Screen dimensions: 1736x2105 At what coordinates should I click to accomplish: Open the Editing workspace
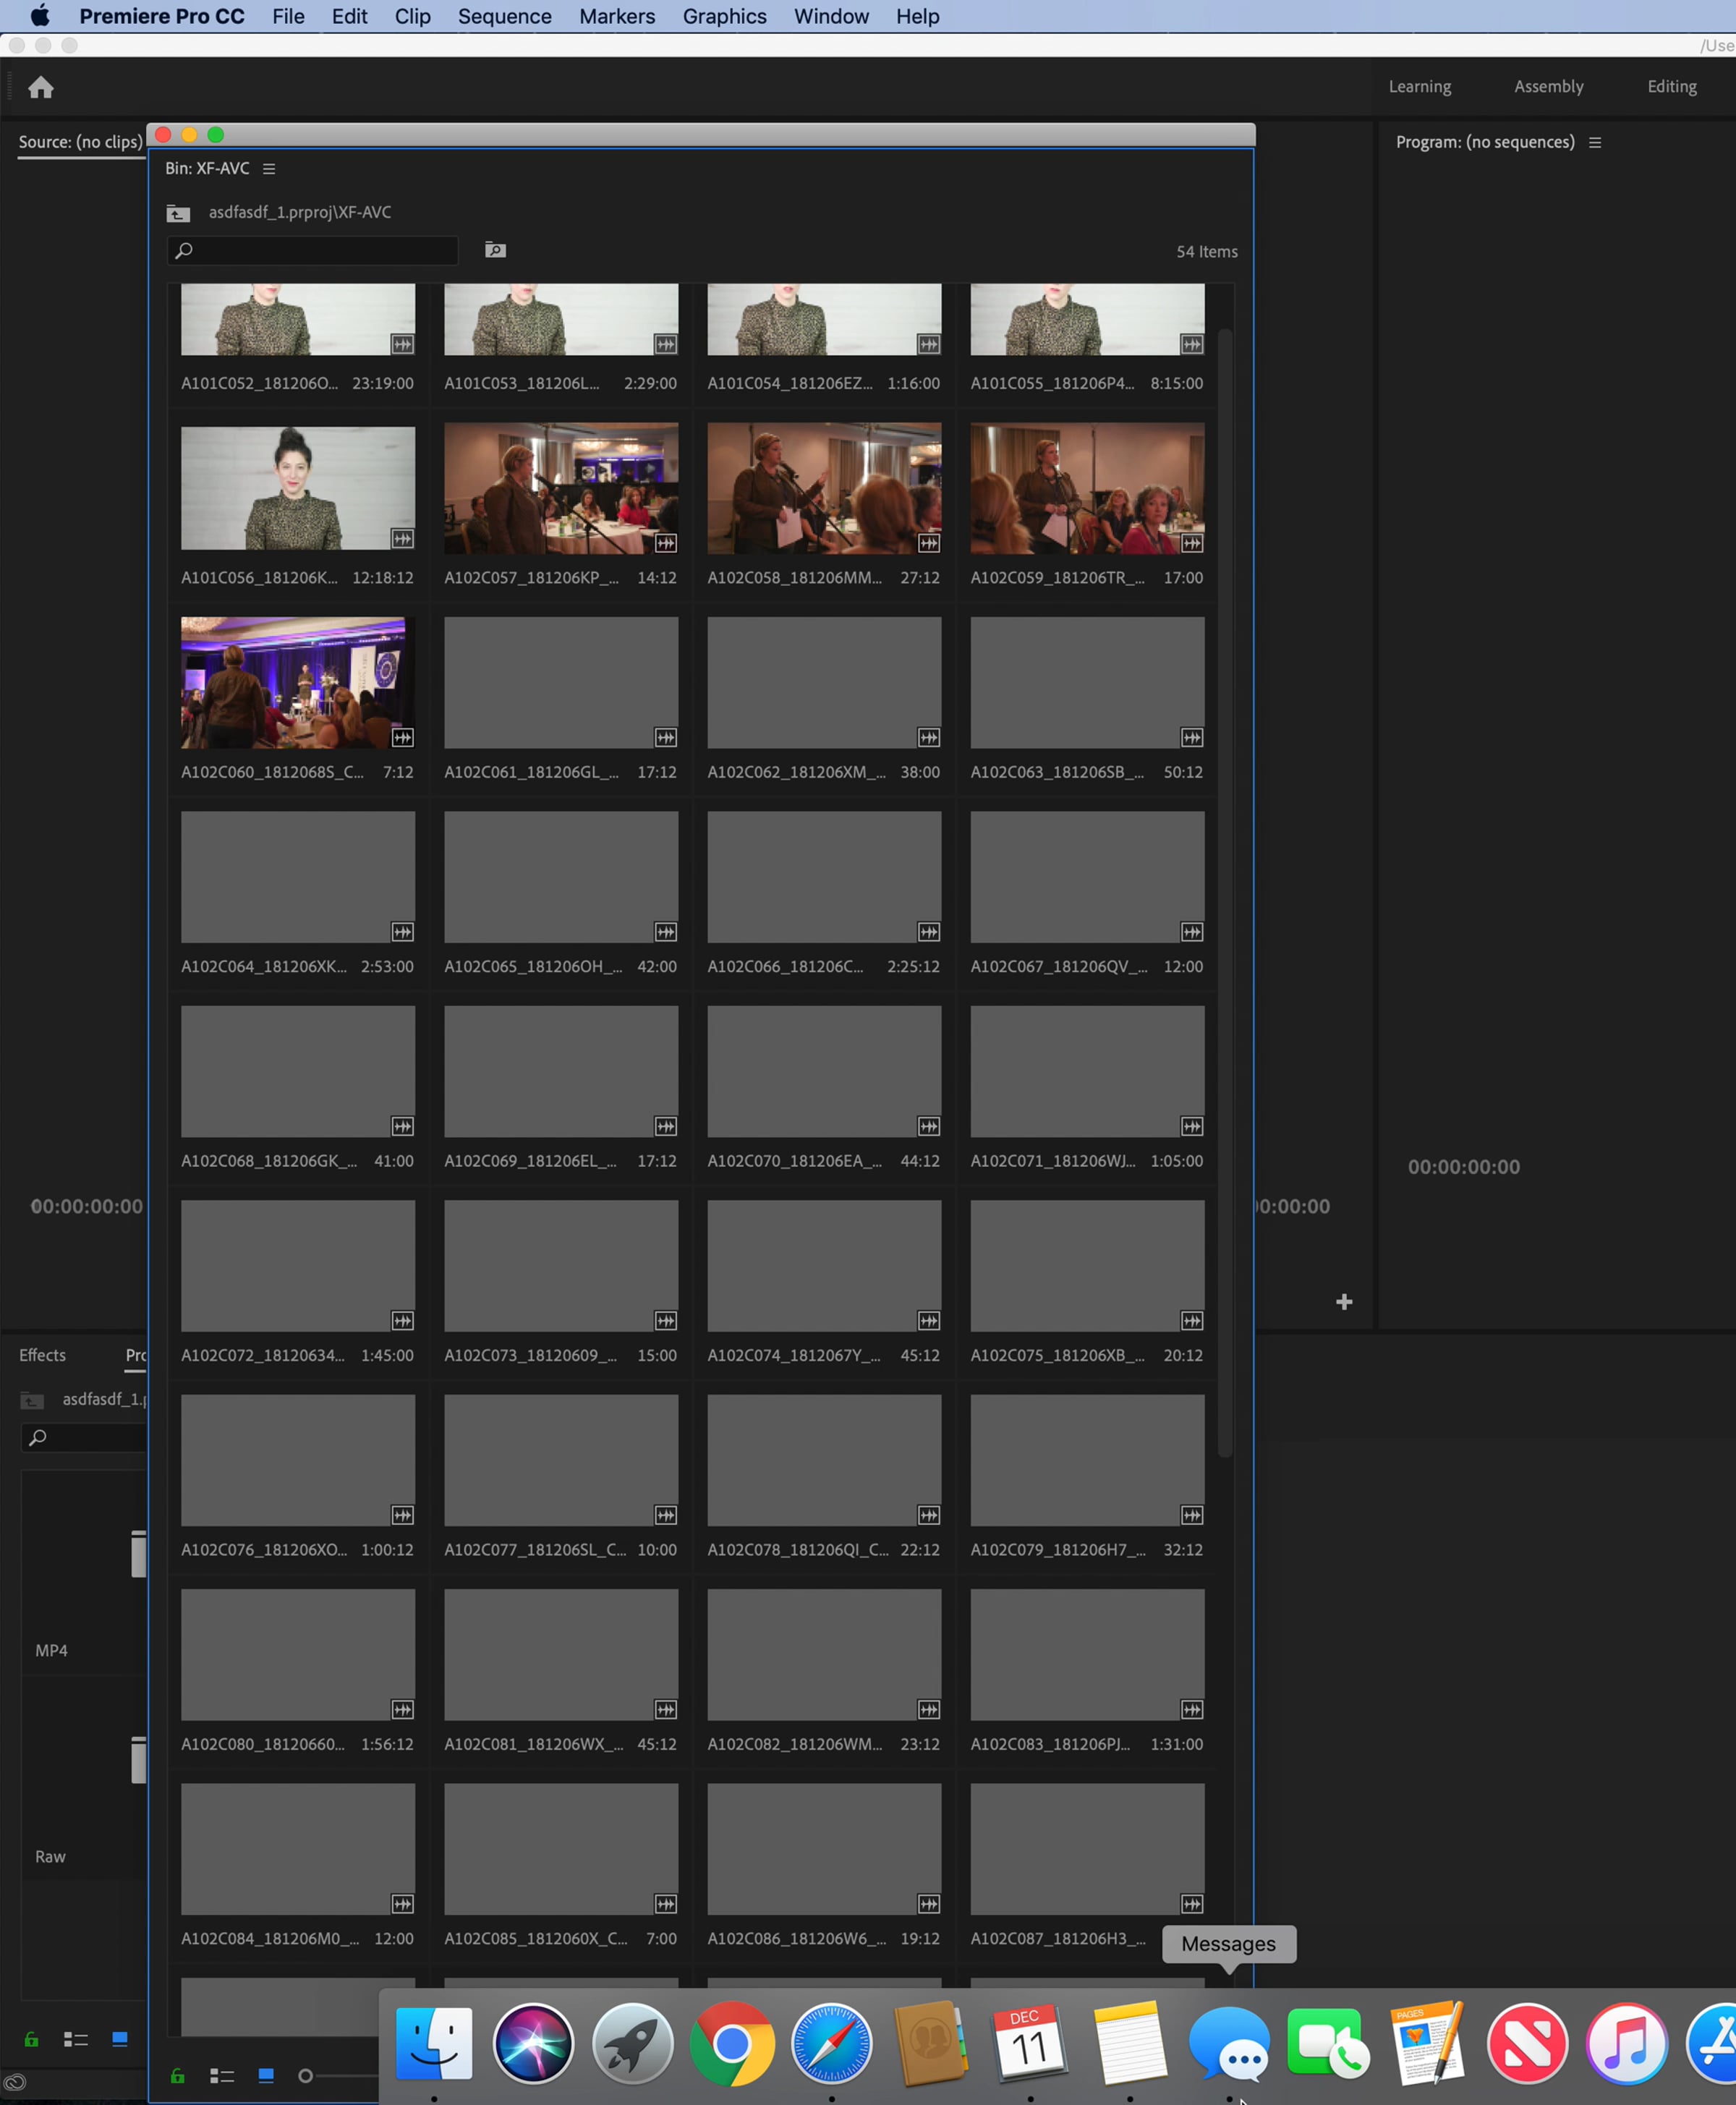(1672, 87)
